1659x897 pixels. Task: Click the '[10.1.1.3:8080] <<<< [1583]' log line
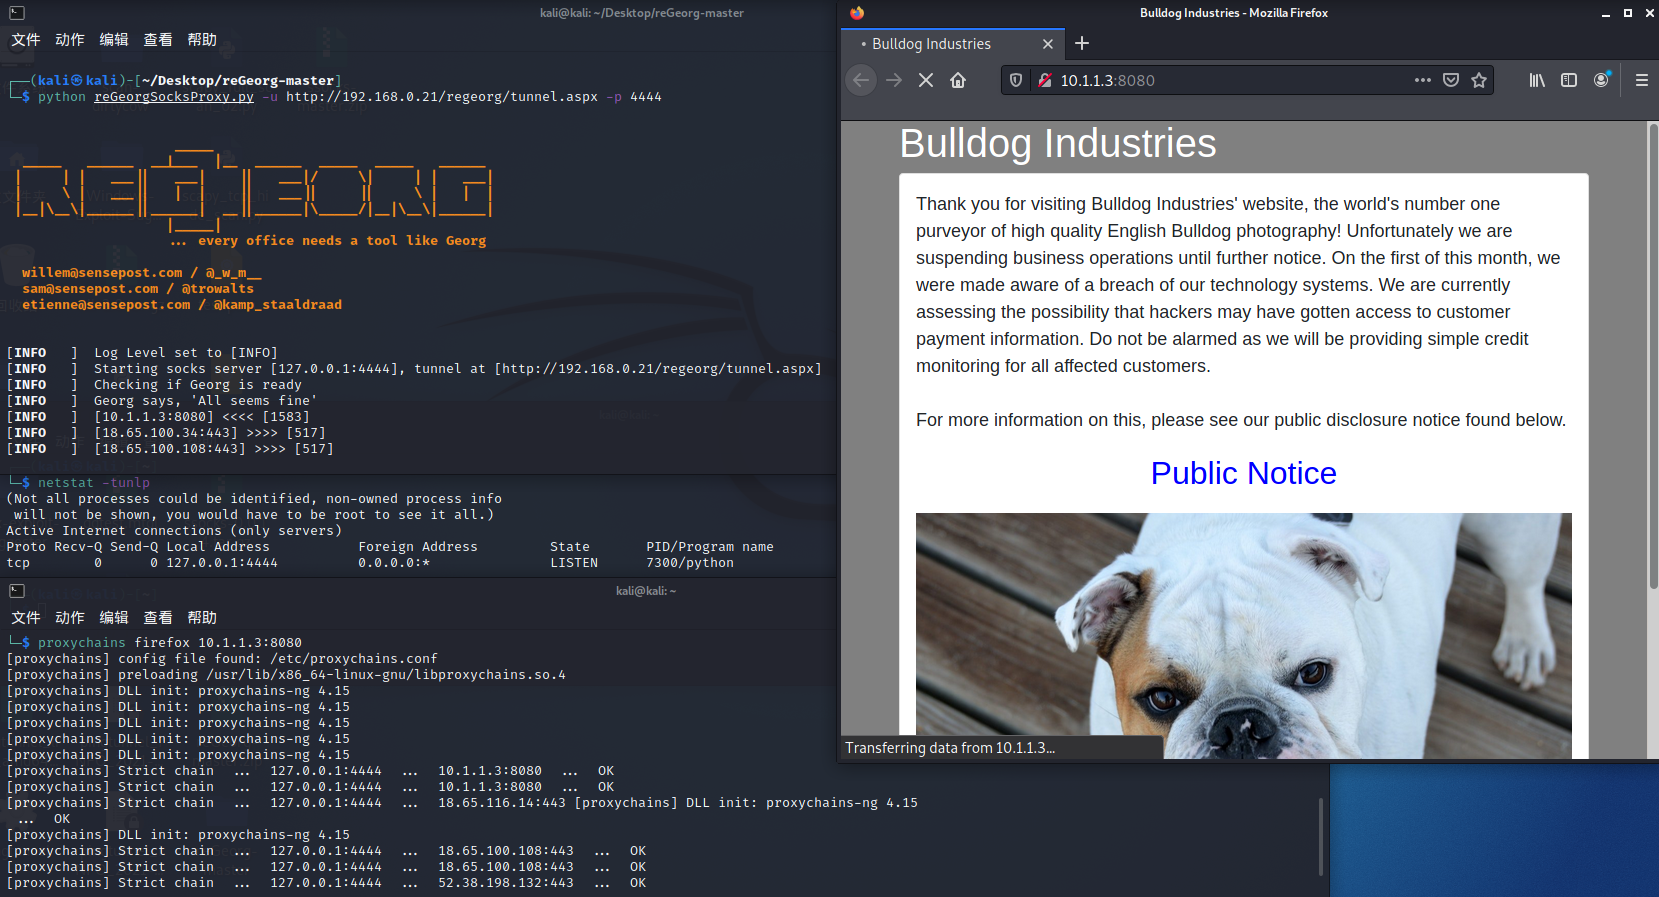(x=202, y=417)
